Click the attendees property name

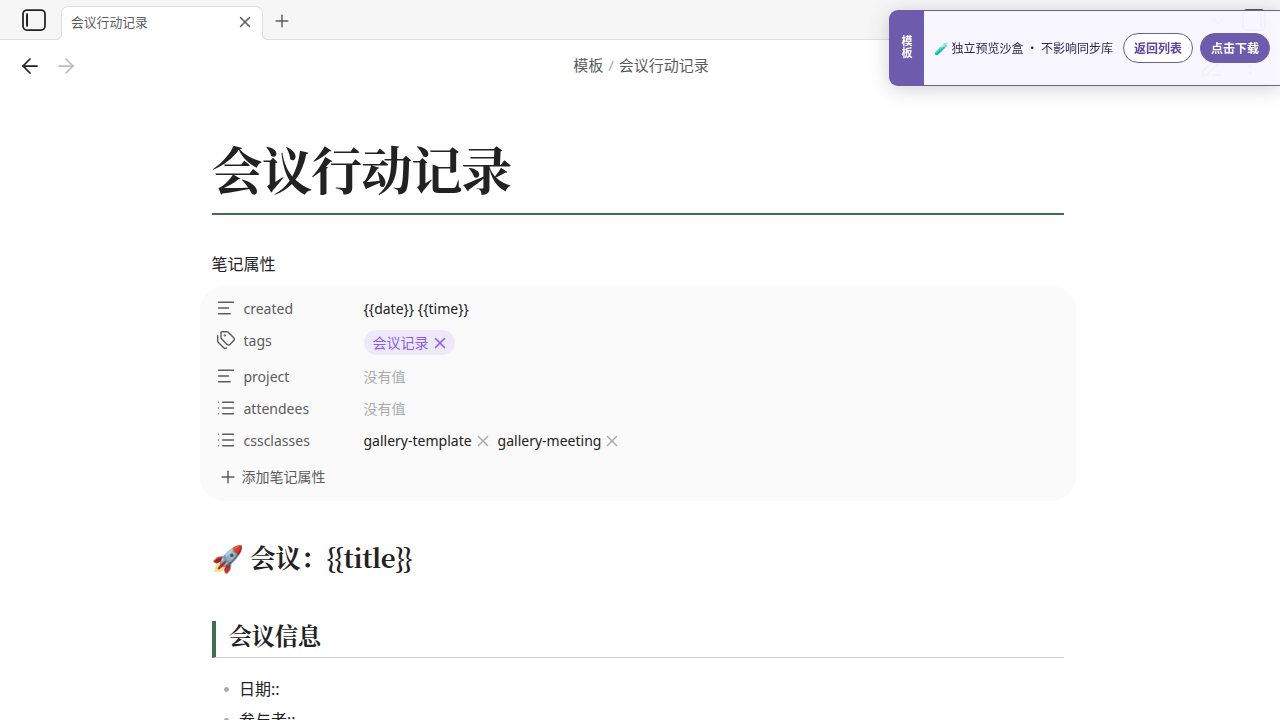276,408
